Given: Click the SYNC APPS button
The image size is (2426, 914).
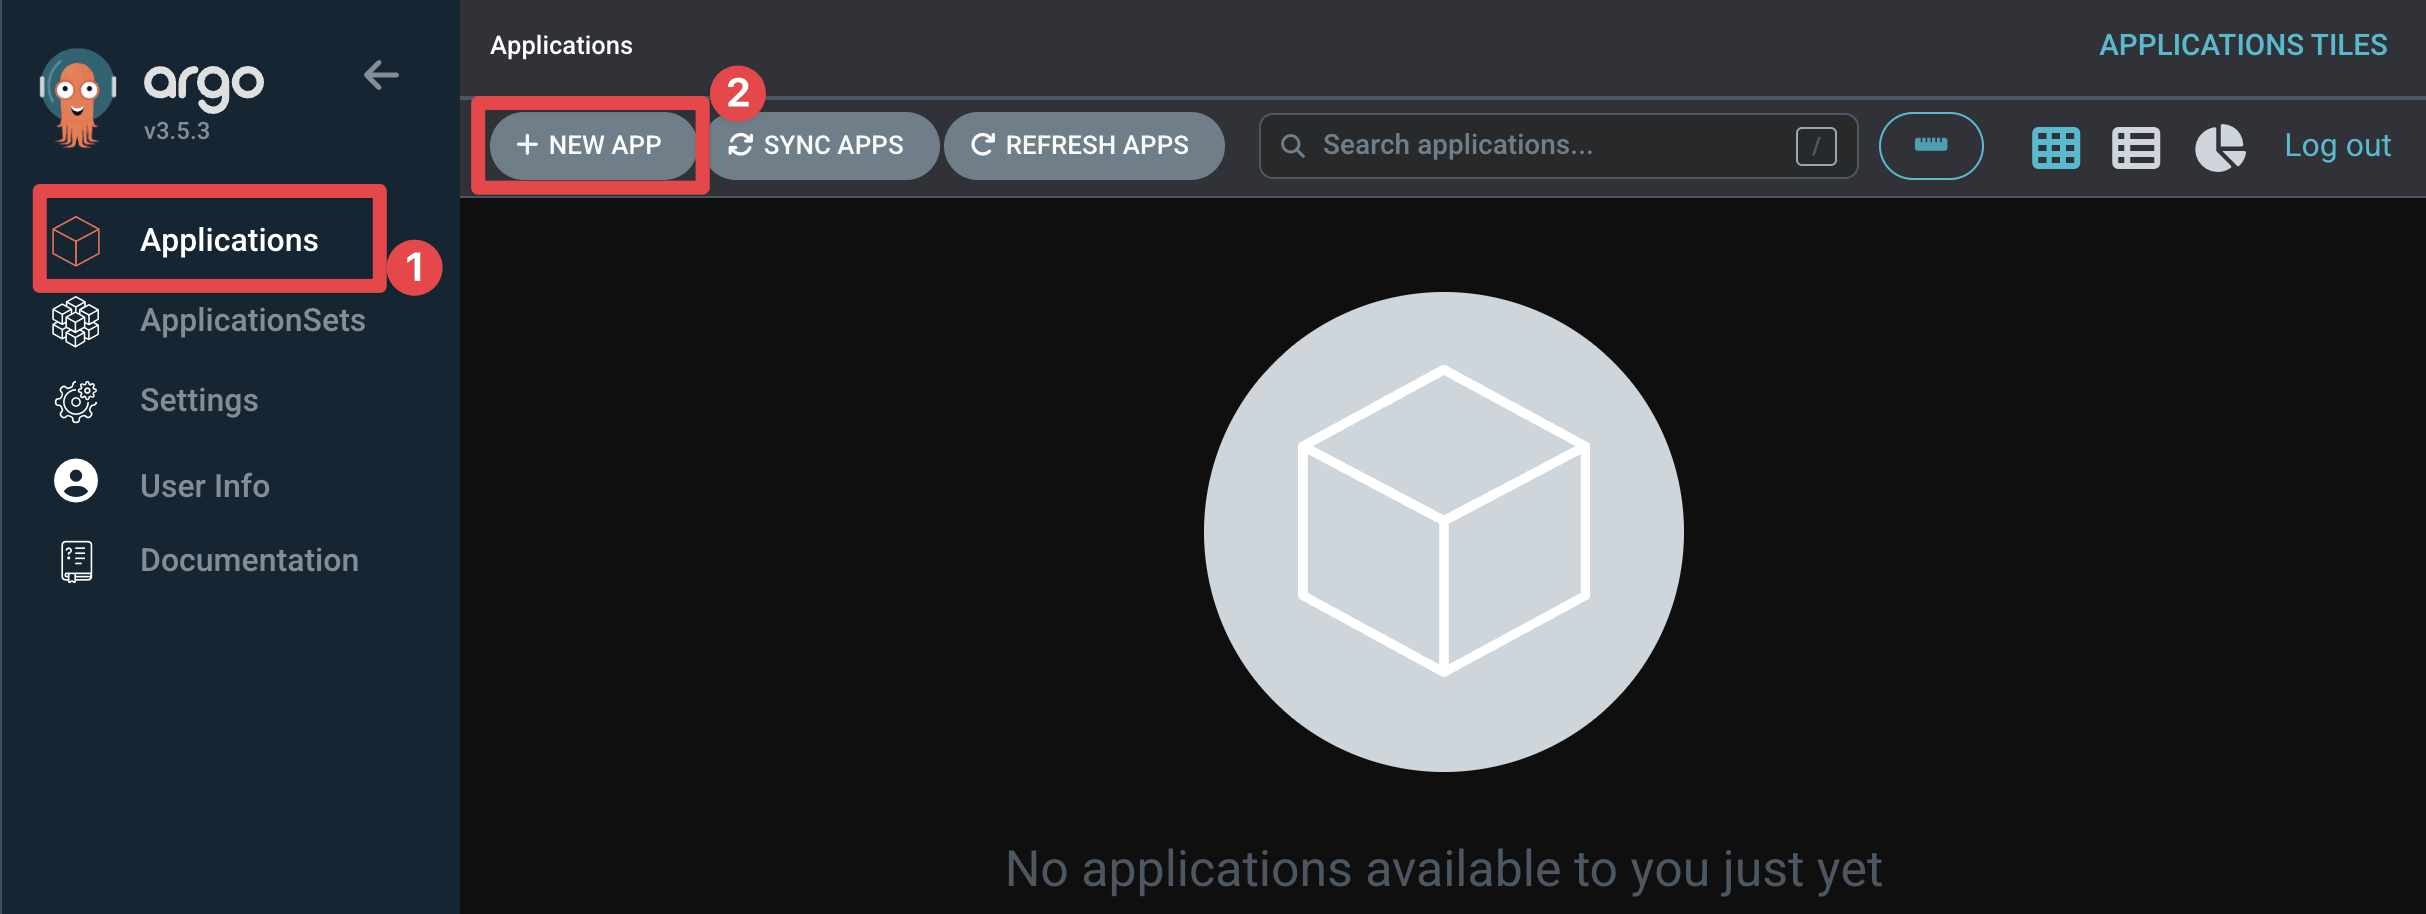Looking at the screenshot, I should pos(822,145).
